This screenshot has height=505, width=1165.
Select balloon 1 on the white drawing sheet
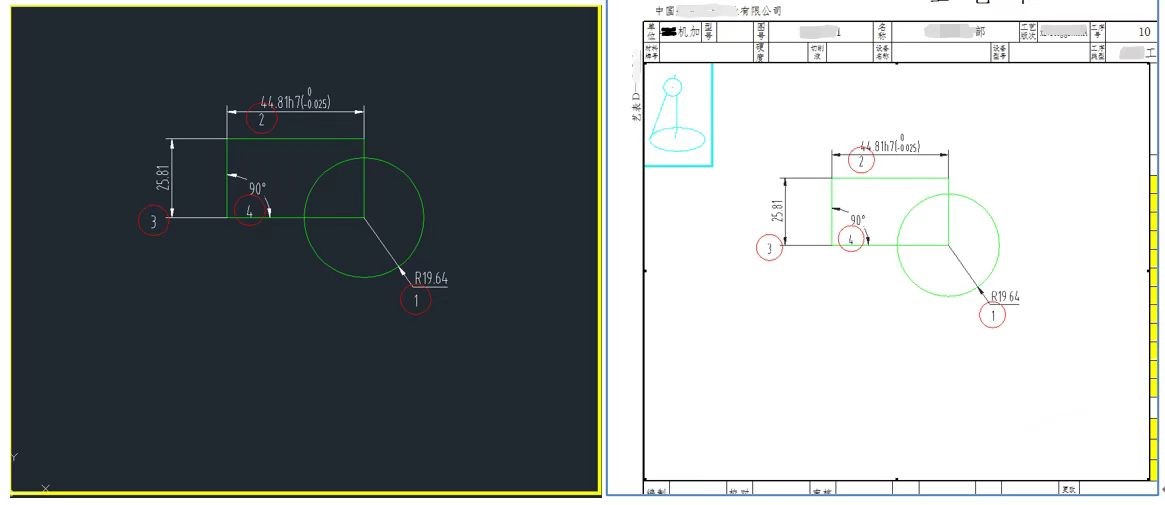993,315
